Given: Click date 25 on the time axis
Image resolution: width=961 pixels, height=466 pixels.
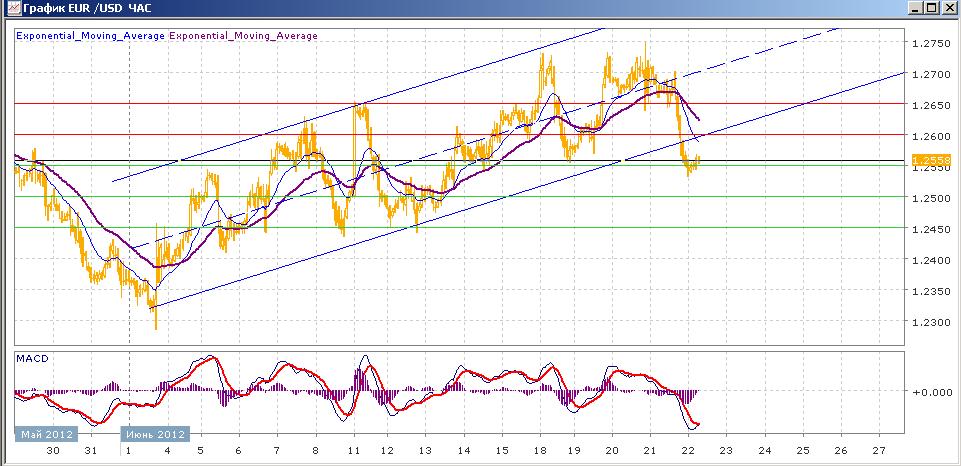Looking at the screenshot, I should [x=802, y=451].
